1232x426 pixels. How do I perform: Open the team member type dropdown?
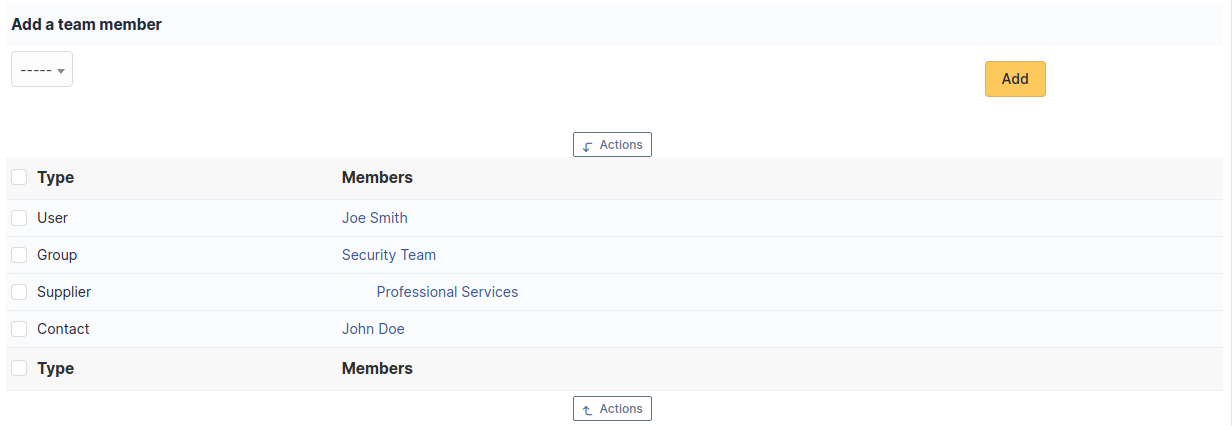pos(42,69)
